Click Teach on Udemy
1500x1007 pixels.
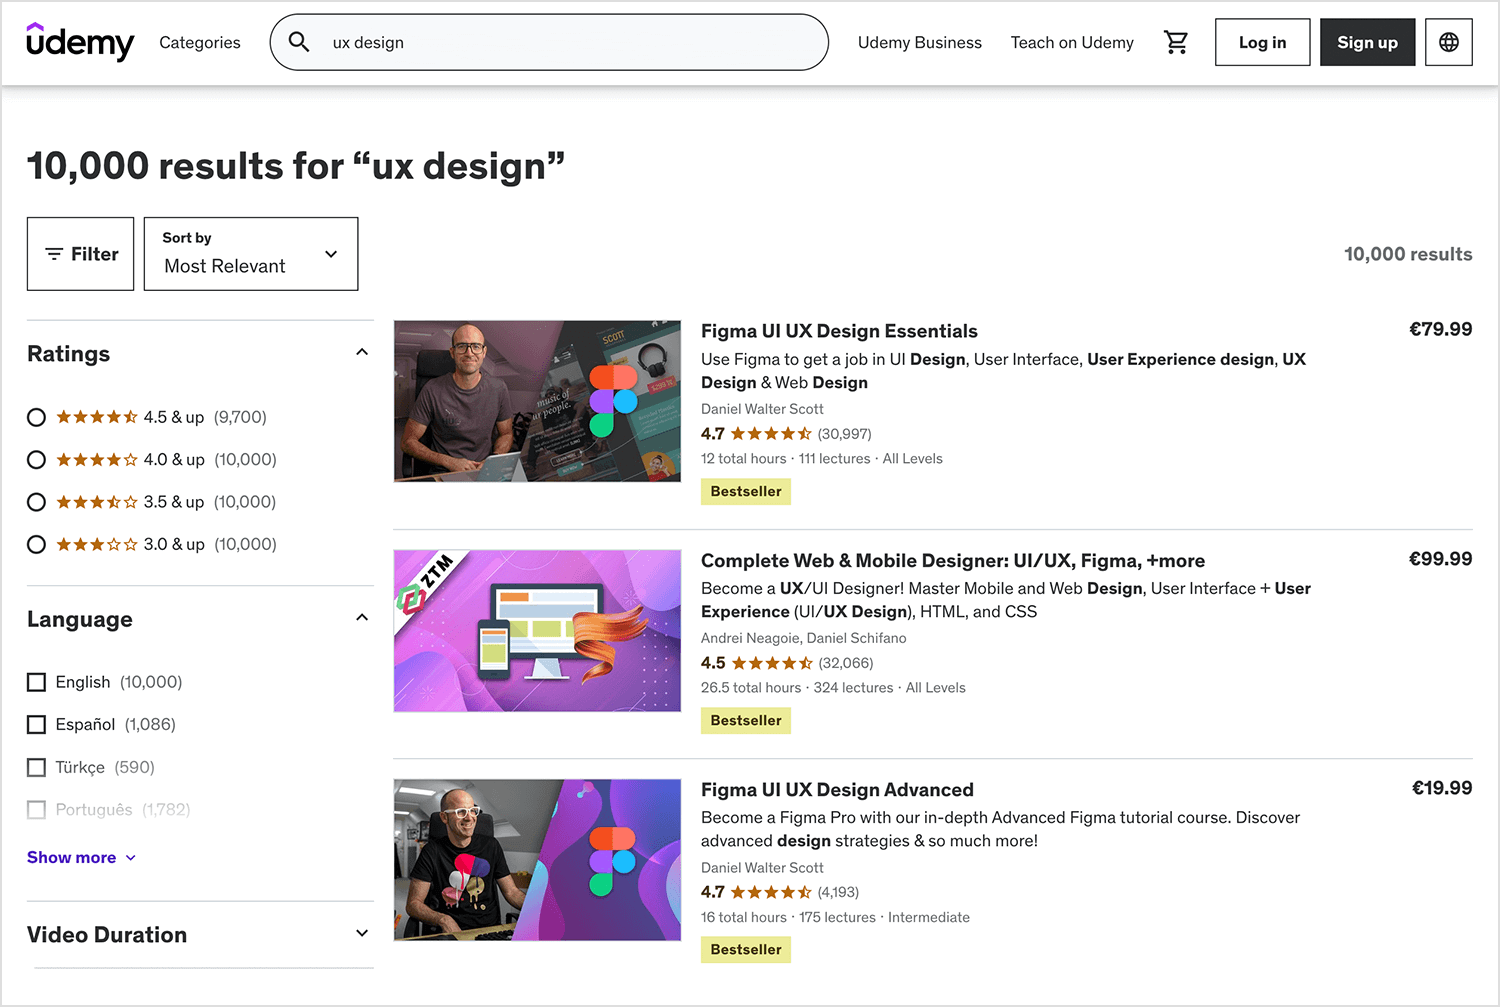click(x=1072, y=42)
